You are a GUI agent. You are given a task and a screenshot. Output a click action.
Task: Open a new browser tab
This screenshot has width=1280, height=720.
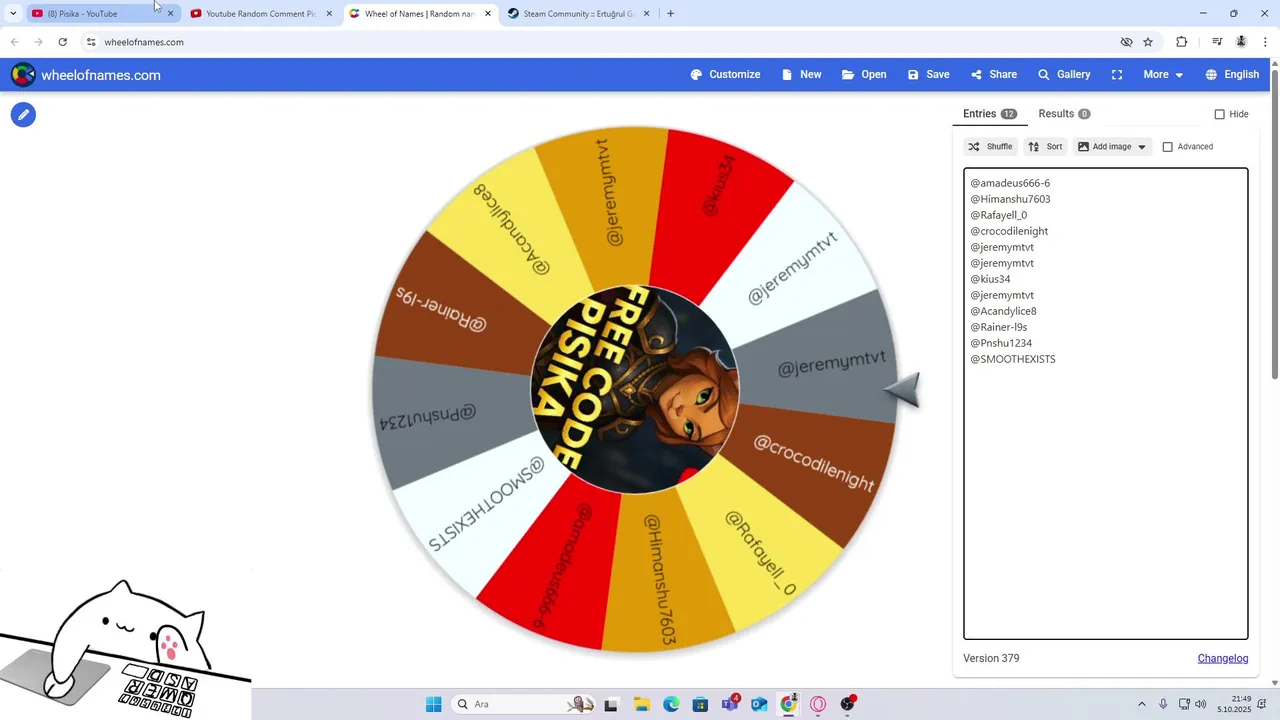click(x=670, y=14)
